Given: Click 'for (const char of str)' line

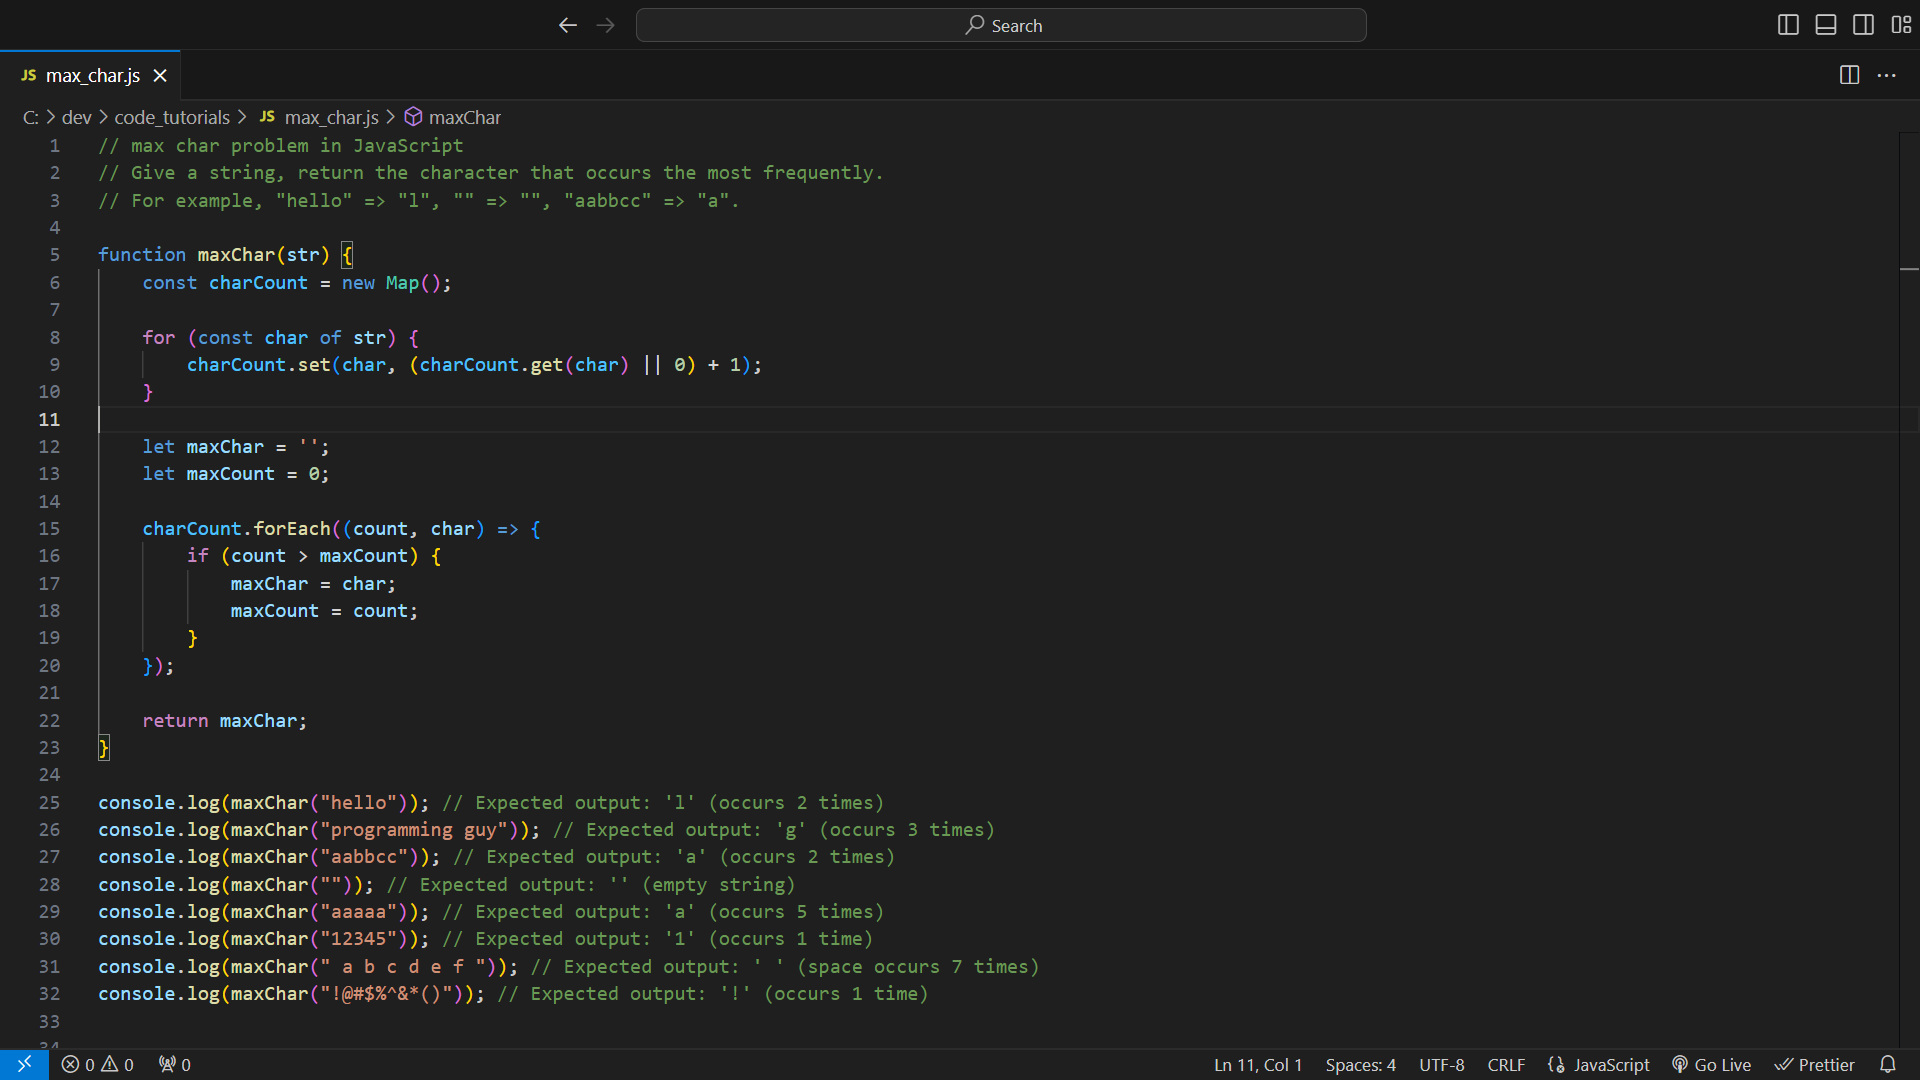Looking at the screenshot, I should pyautogui.click(x=281, y=338).
